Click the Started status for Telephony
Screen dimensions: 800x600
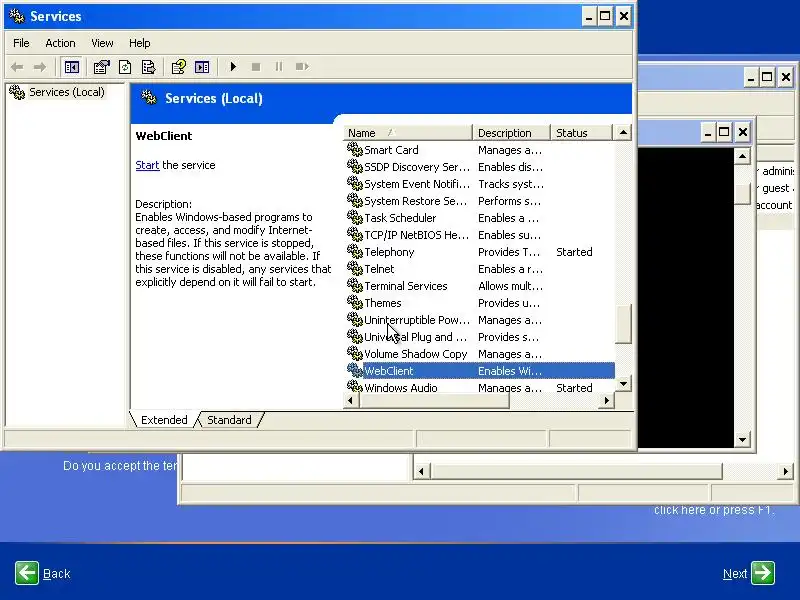574,252
